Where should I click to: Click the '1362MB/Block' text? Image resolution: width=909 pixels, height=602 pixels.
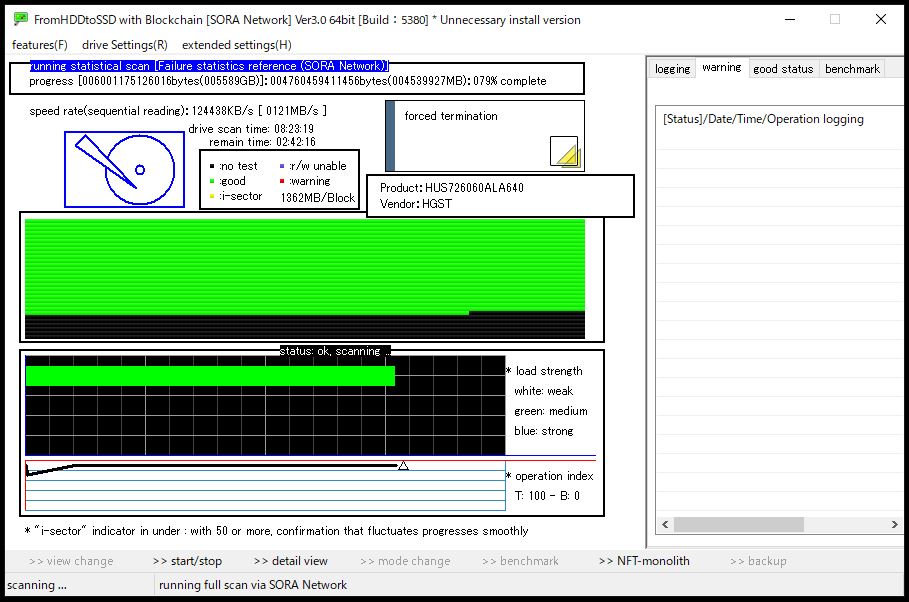pos(318,198)
